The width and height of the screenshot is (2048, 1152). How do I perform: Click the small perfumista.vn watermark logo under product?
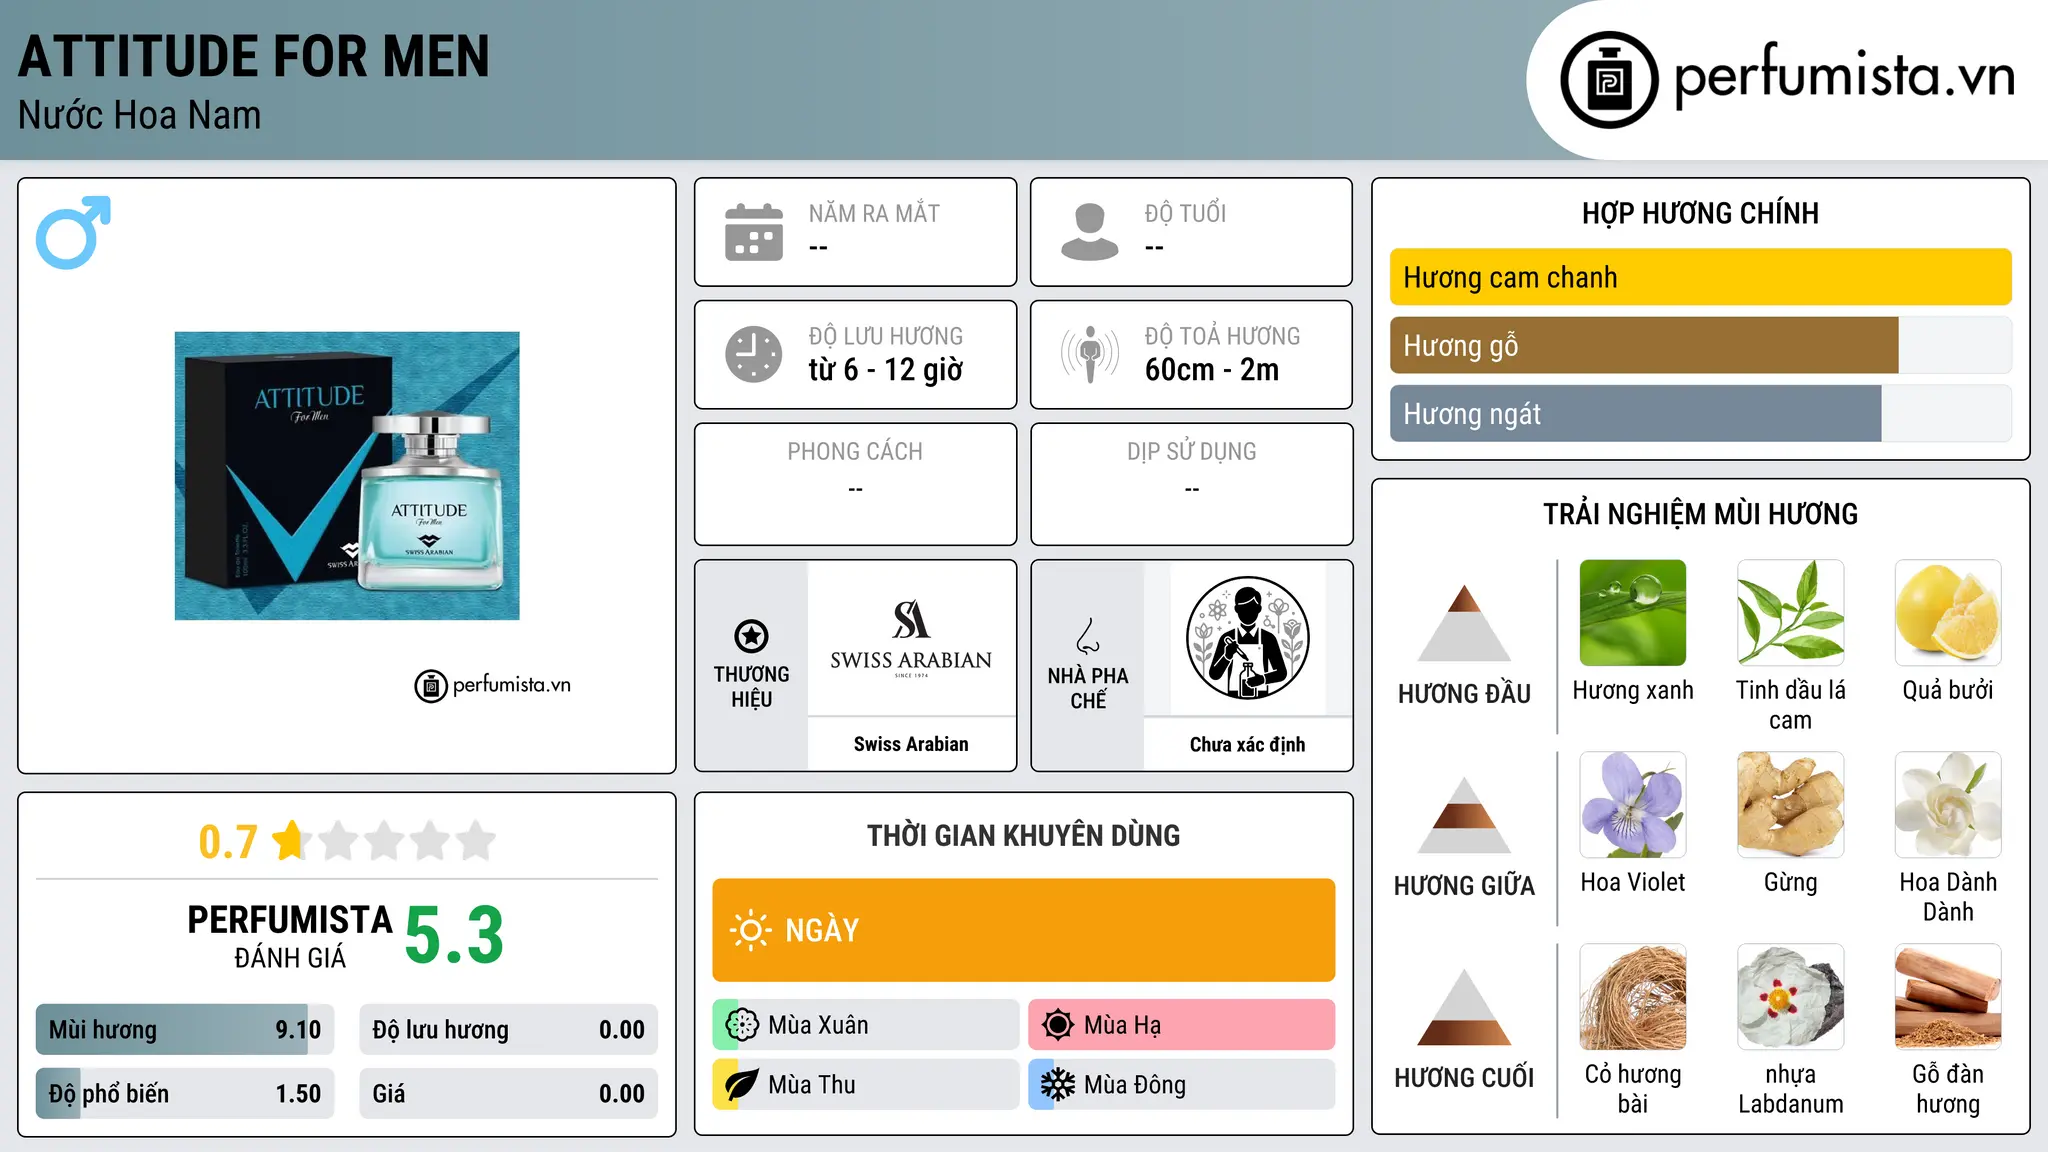[492, 686]
